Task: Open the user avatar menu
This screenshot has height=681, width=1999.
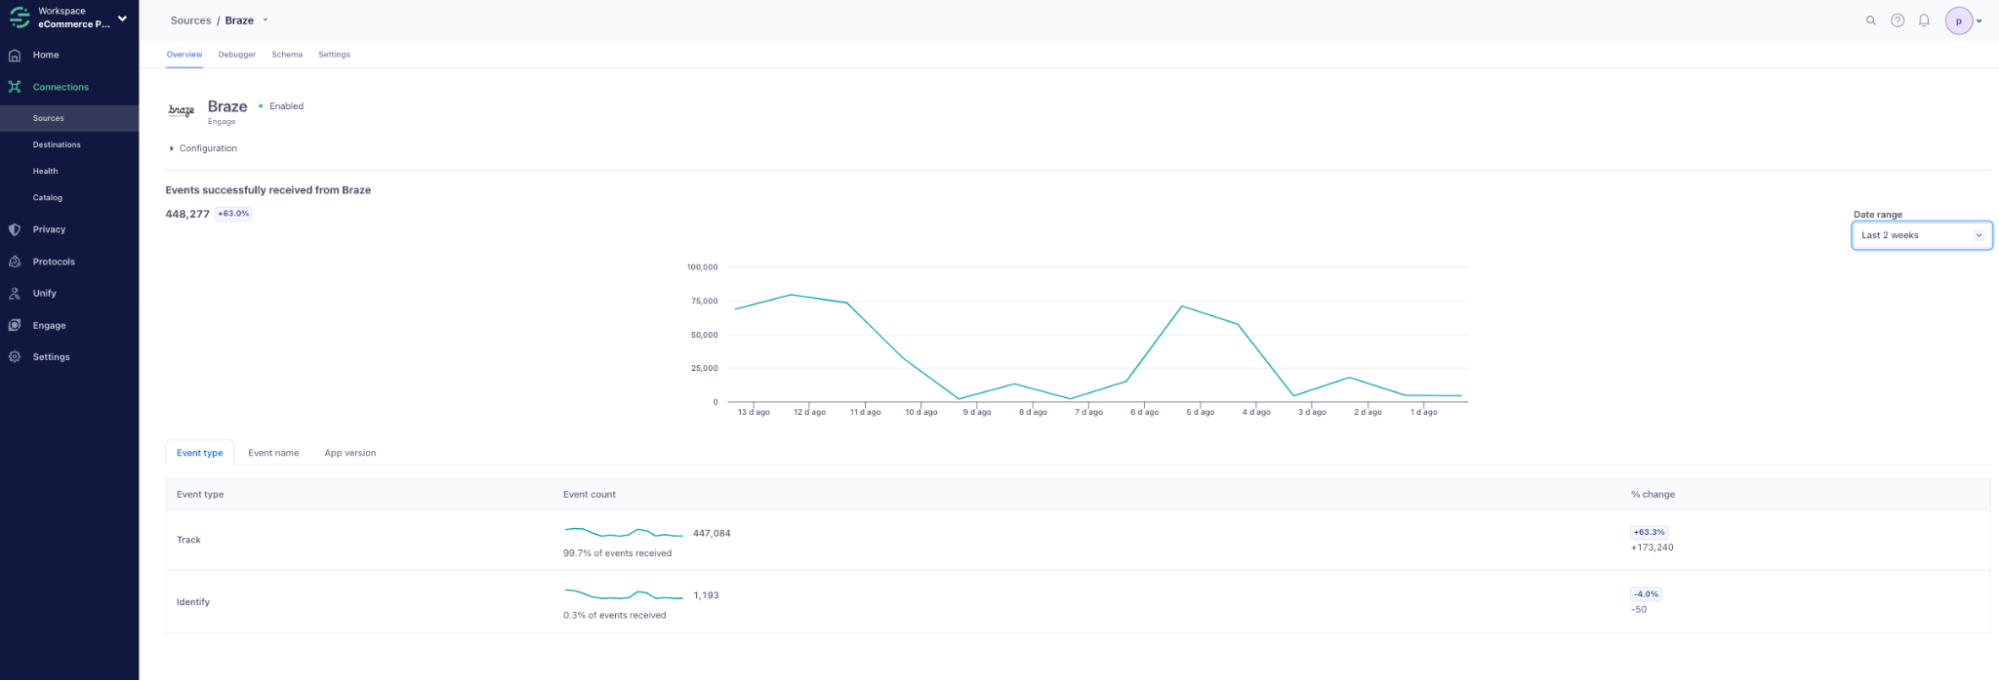Action: click(1958, 20)
